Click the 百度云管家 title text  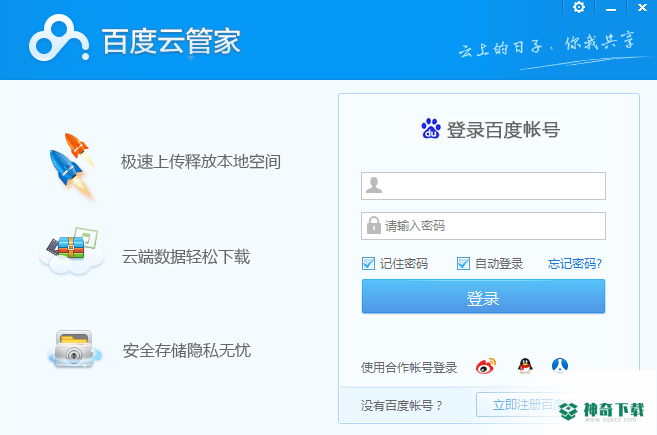pyautogui.click(x=171, y=41)
